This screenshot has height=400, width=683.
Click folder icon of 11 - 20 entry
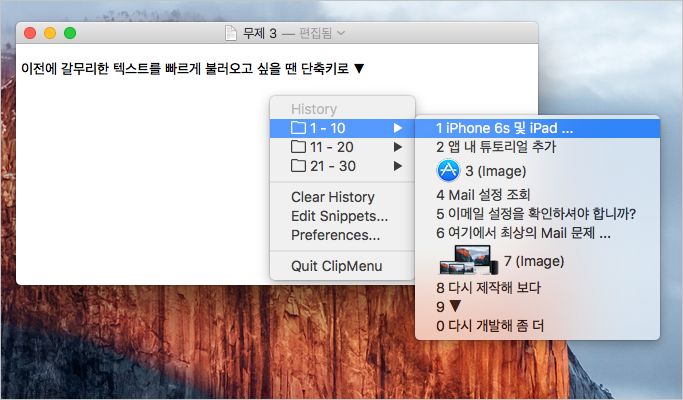(298, 146)
